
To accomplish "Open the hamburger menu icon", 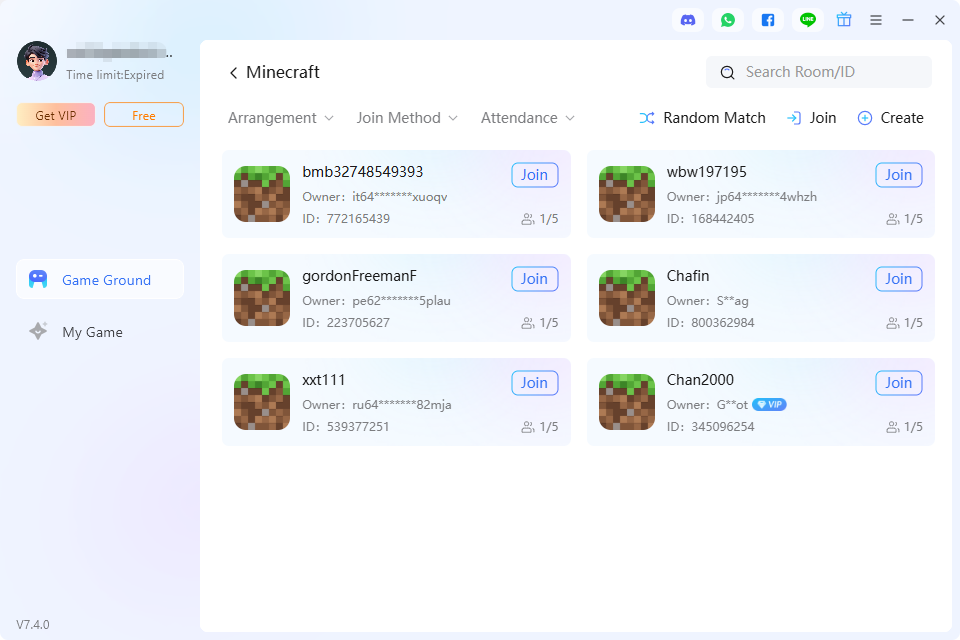I will click(x=876, y=20).
